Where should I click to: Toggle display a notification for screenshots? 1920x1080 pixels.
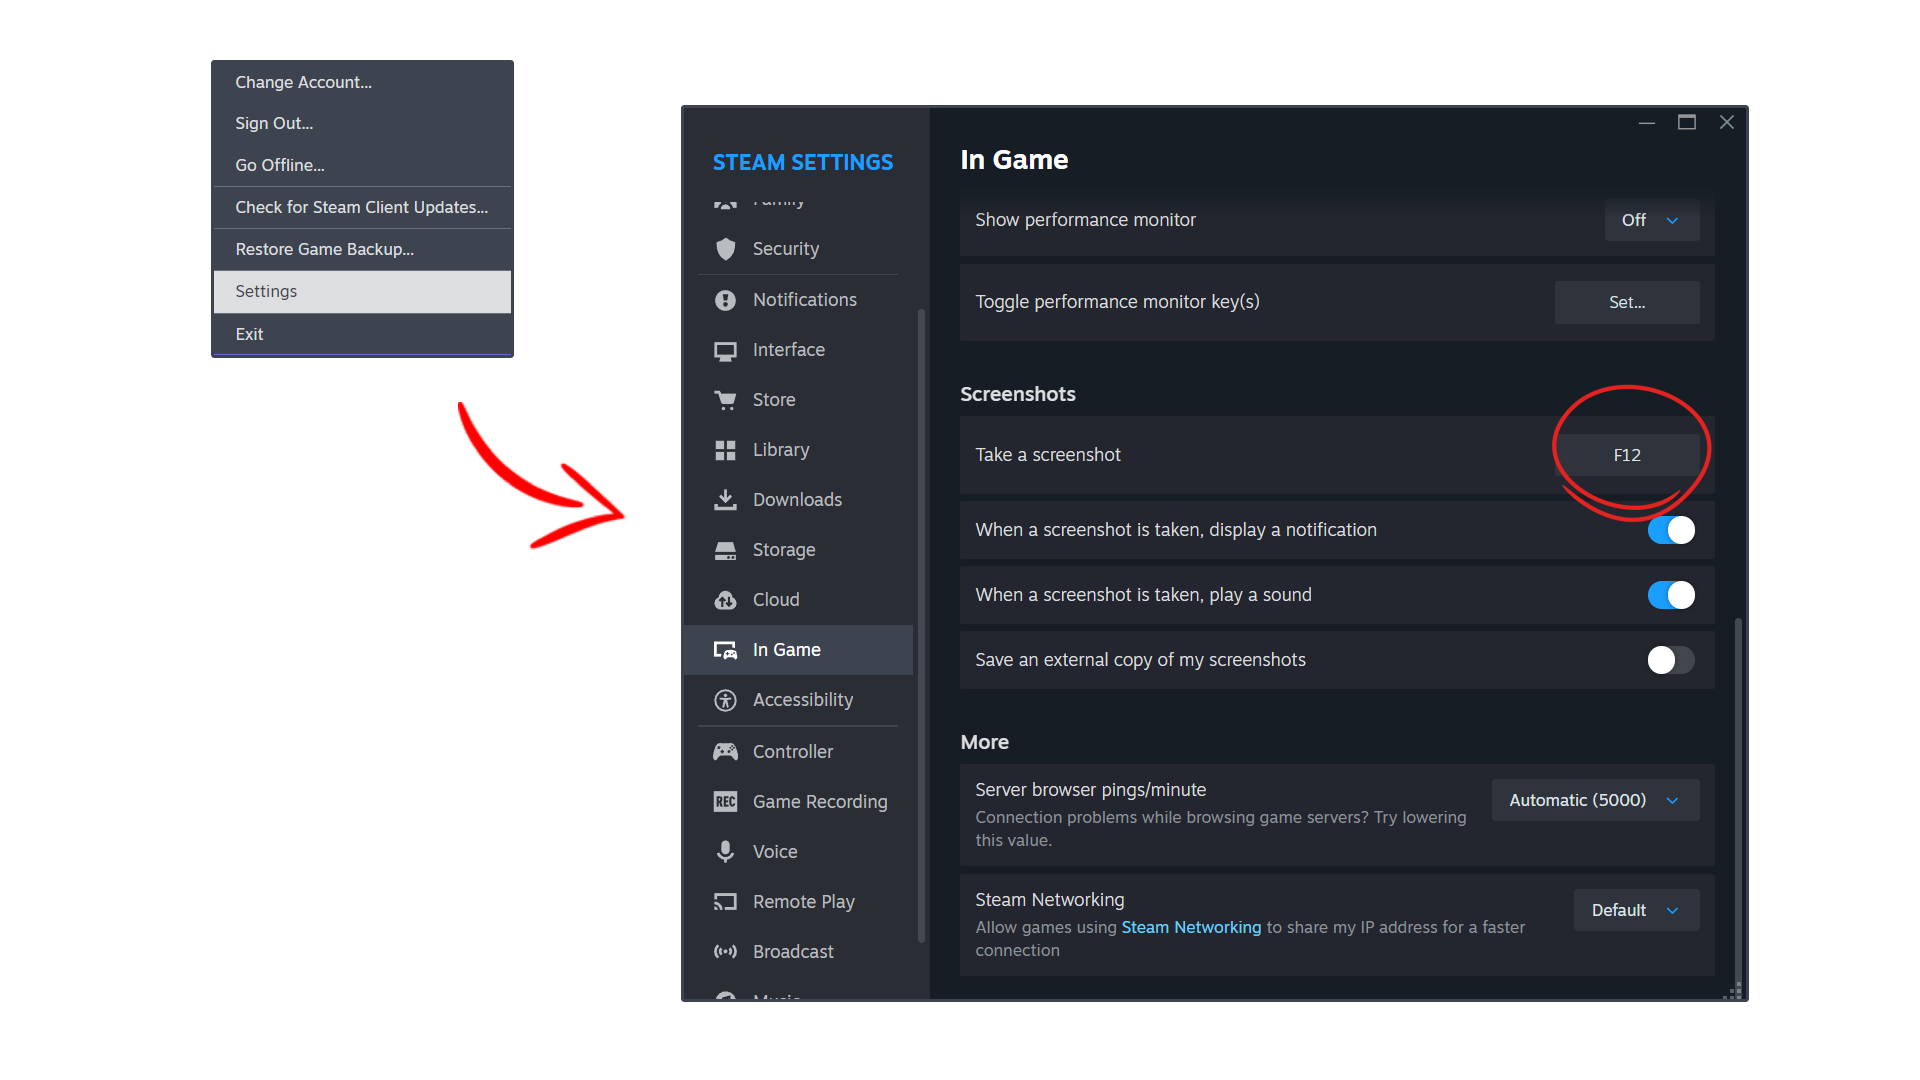(x=1671, y=530)
